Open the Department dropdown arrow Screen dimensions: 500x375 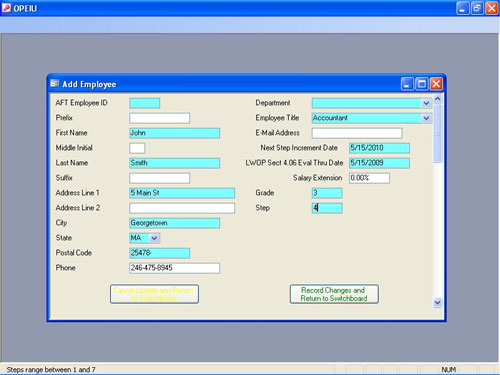(426, 103)
